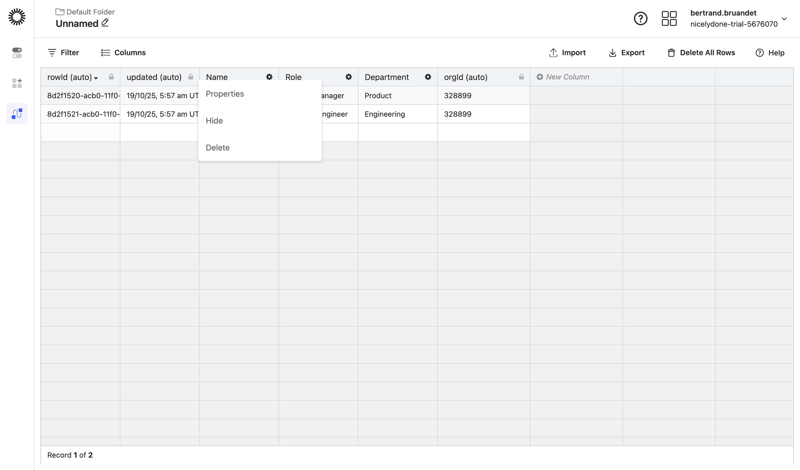
Task: Select Properties in the column menu
Action: click(x=225, y=94)
